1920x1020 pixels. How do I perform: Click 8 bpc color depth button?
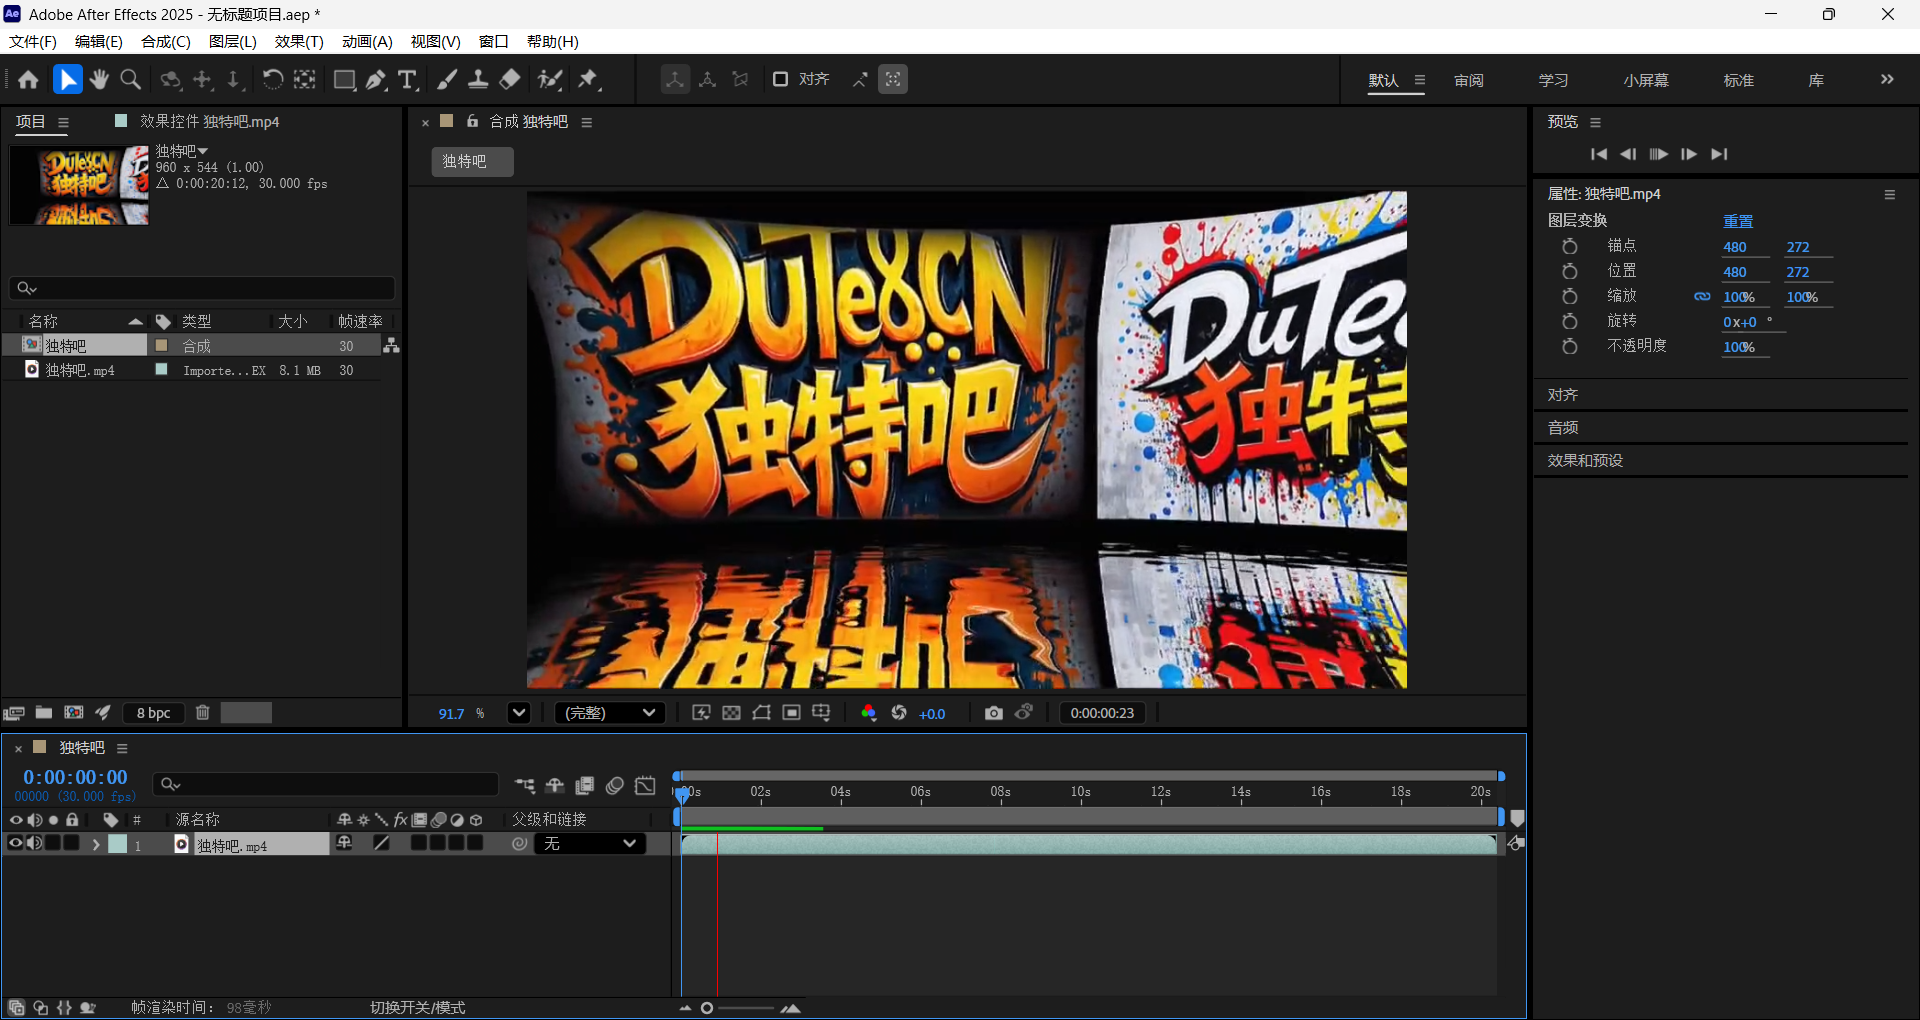154,713
